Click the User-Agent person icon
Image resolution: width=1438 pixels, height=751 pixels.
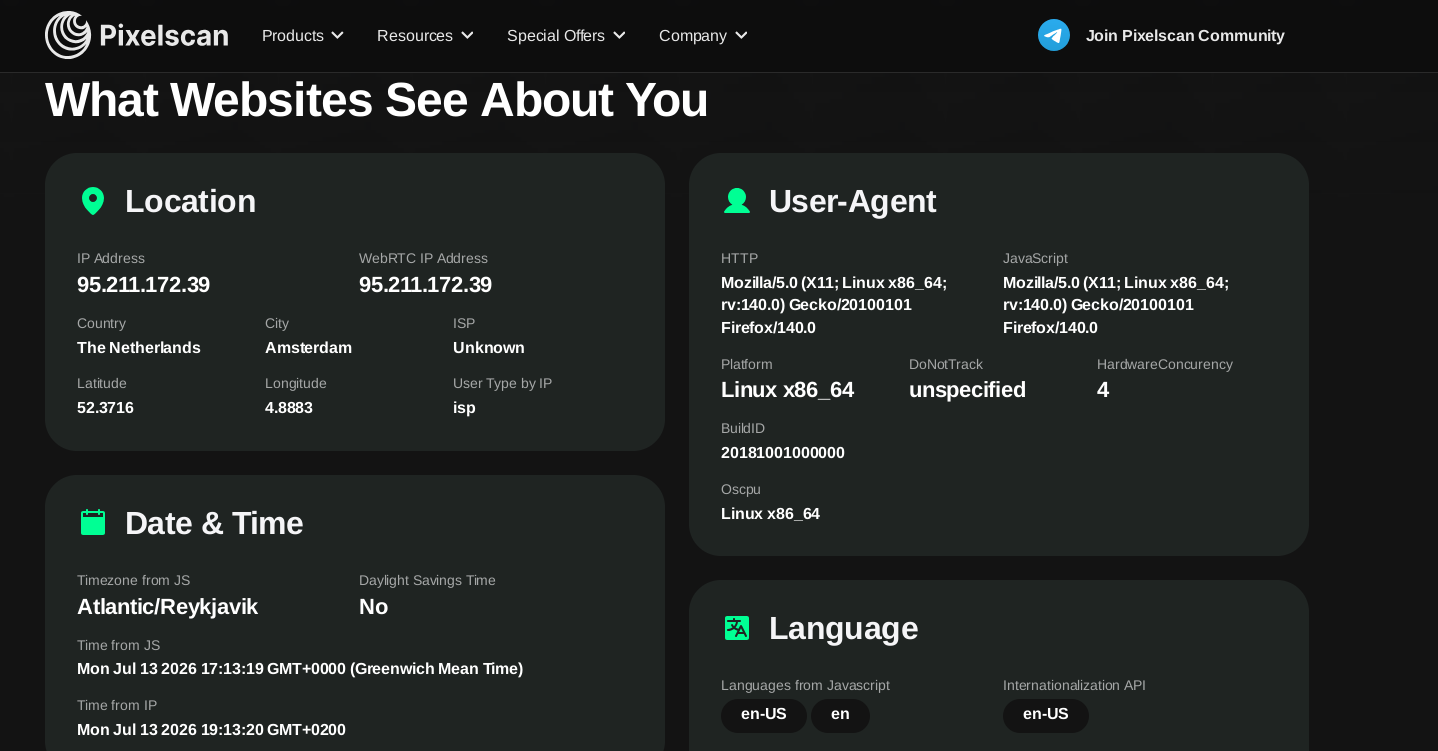coord(737,201)
